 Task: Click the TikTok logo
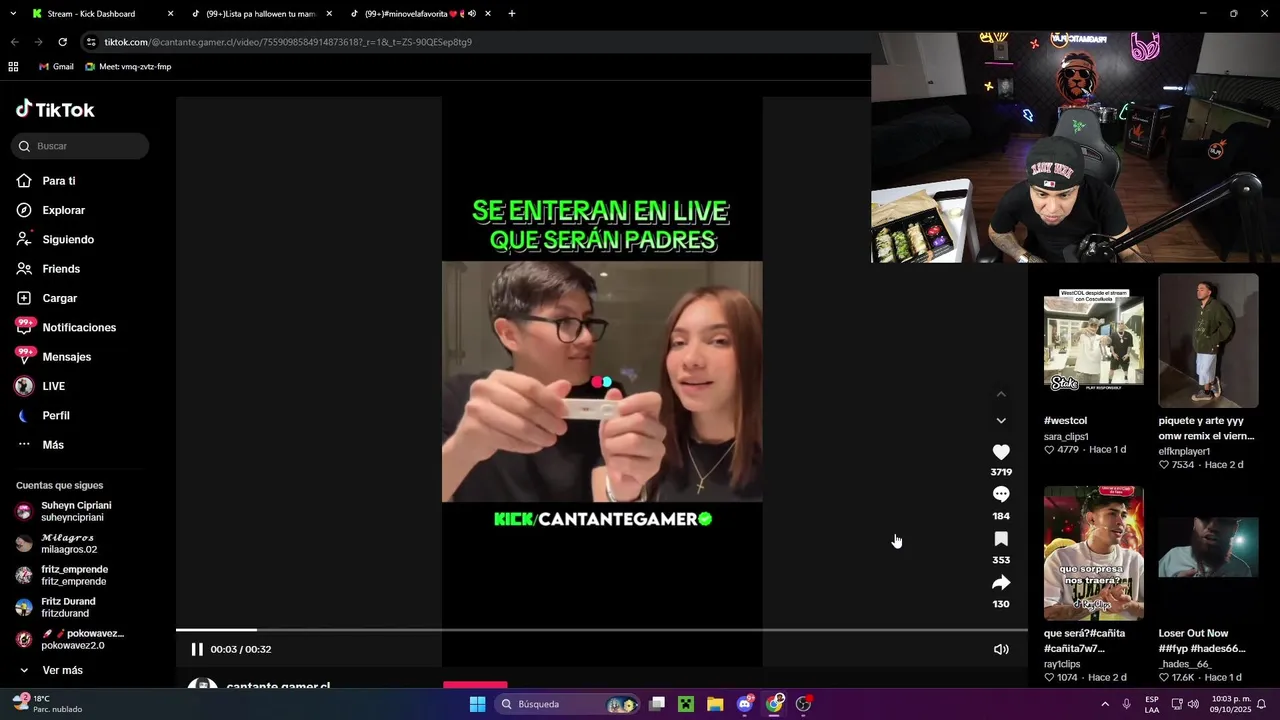coord(55,109)
